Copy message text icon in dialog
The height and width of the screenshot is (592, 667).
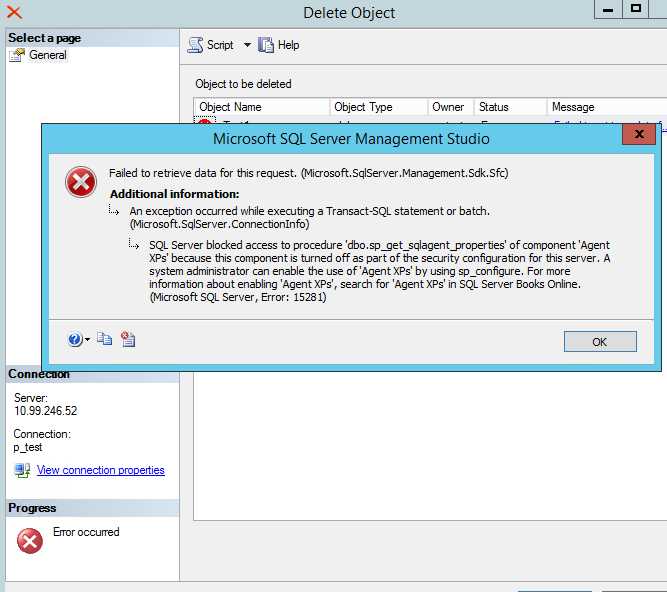tap(104, 339)
